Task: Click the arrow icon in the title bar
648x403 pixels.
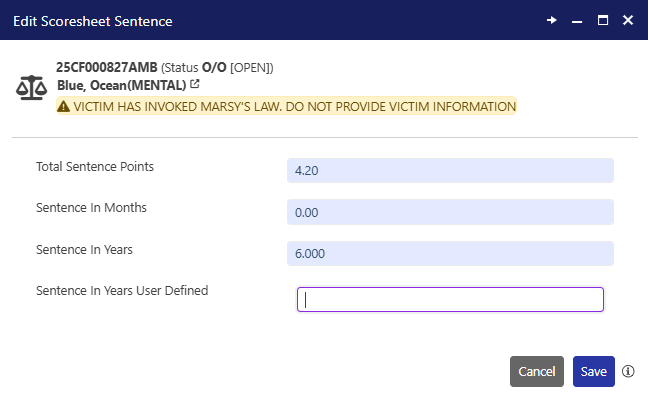Action: click(551, 20)
